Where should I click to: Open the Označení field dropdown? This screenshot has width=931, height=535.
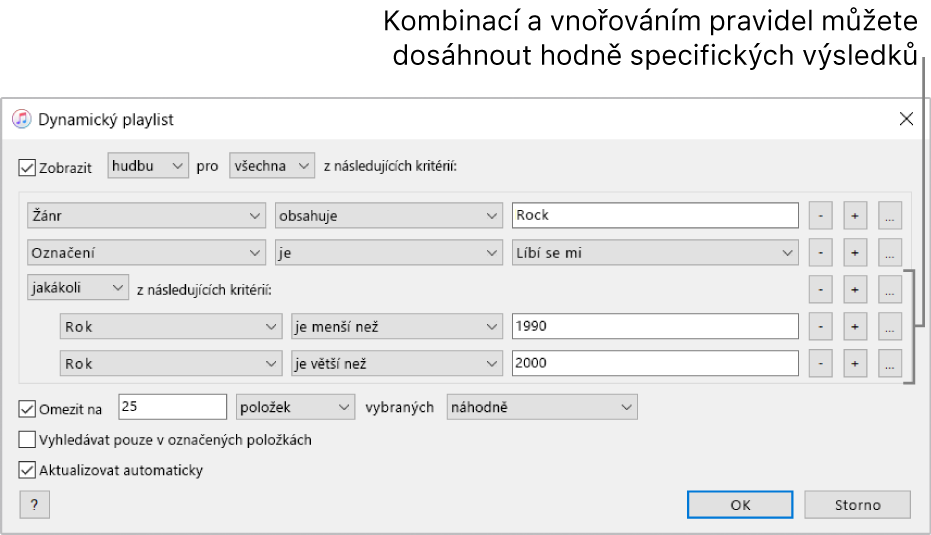[146, 253]
